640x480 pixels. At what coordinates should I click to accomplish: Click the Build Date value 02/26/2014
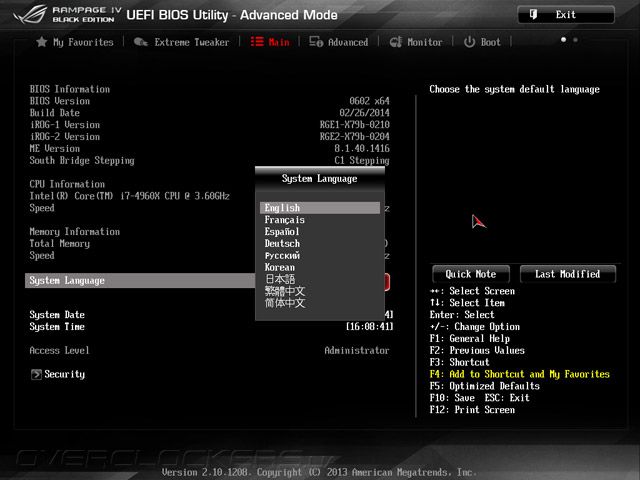pos(364,113)
